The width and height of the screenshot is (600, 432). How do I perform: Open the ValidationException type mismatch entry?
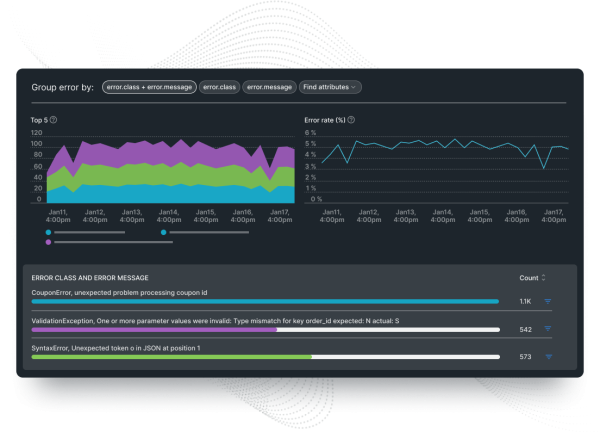[215, 319]
